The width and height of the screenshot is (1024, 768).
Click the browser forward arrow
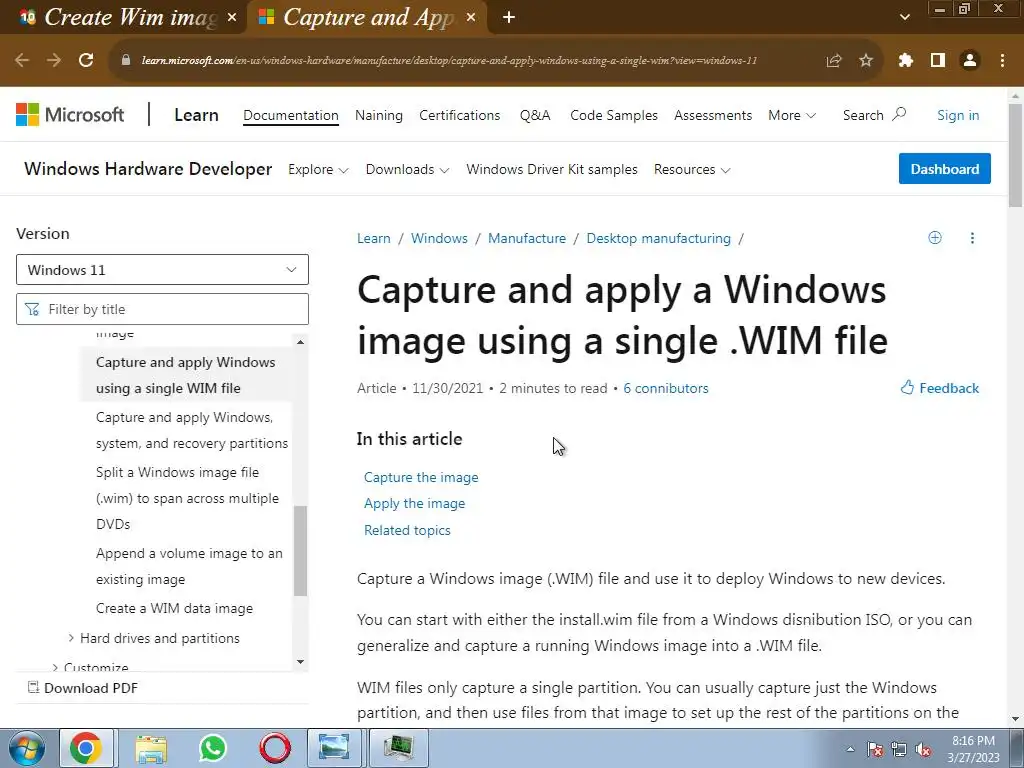point(54,60)
